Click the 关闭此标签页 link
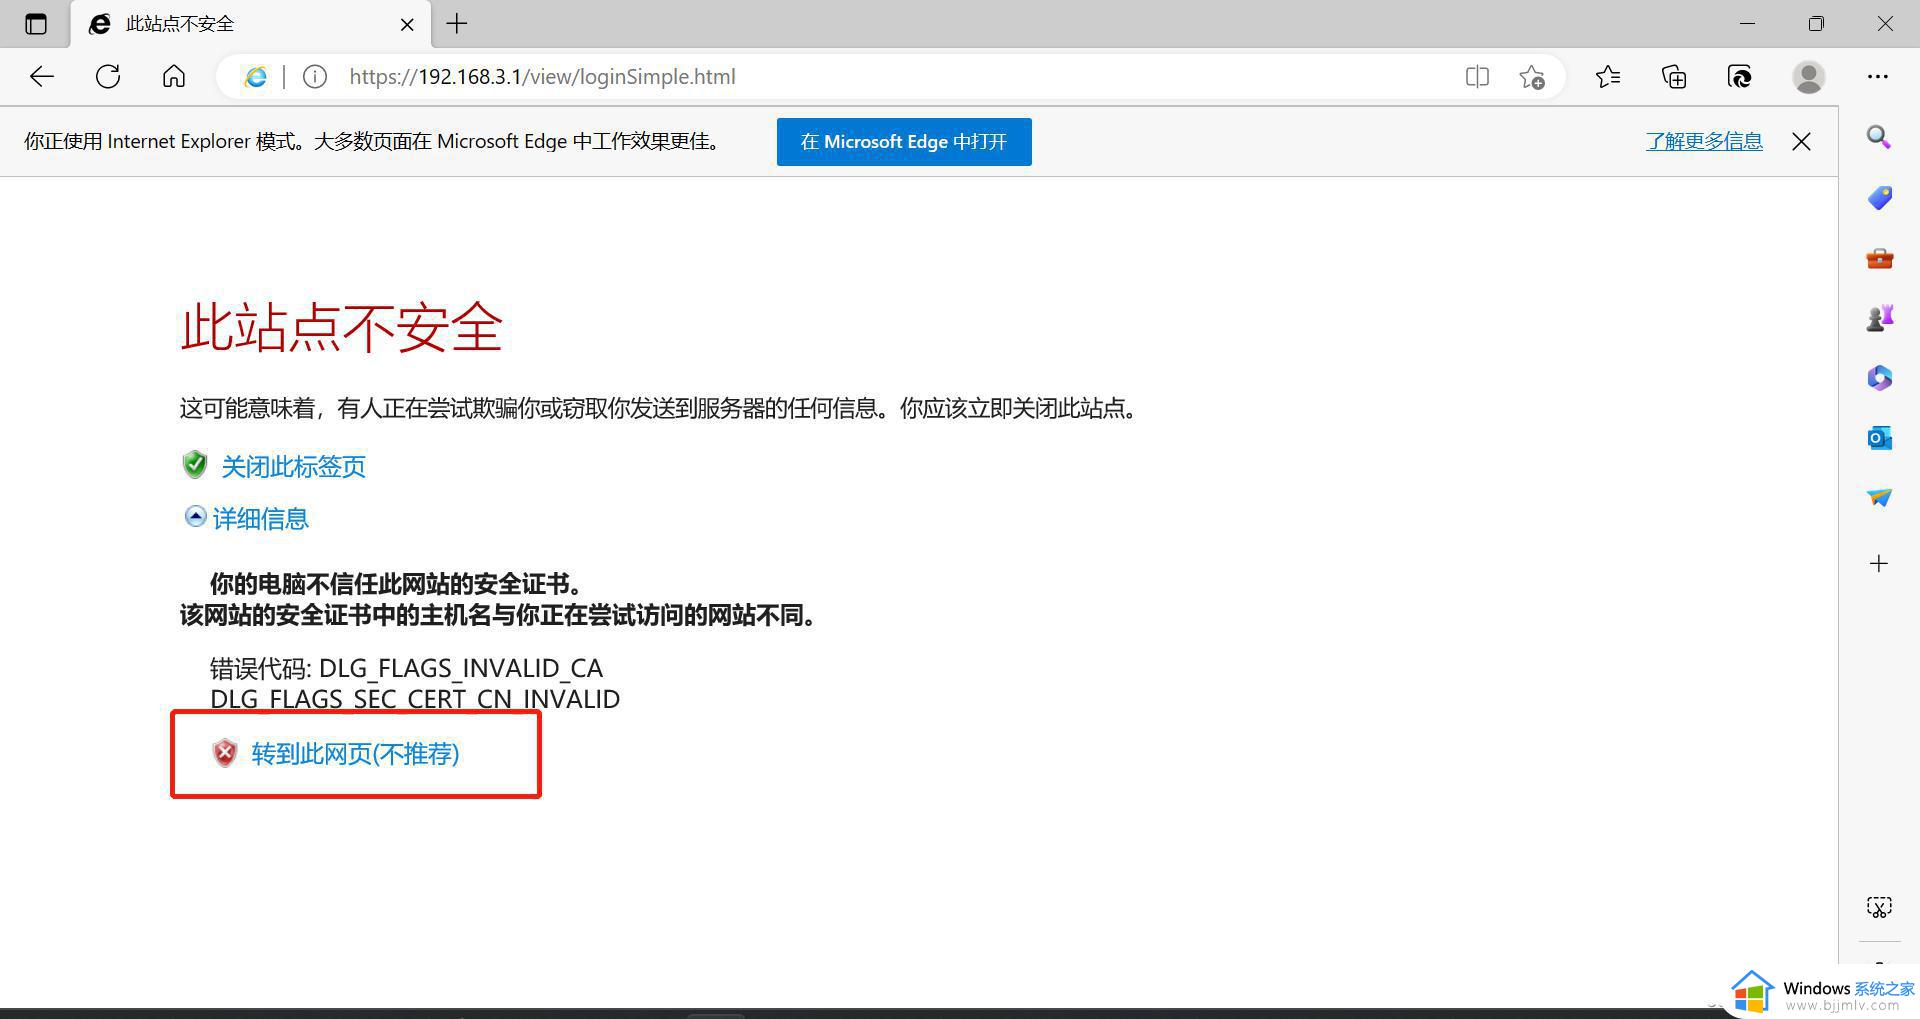This screenshot has height=1019, width=1920. coord(293,467)
